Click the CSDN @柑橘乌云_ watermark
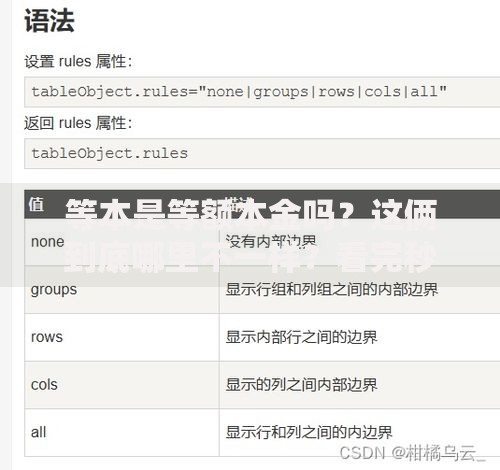Viewport: 500px width, 470px height. coord(413,453)
